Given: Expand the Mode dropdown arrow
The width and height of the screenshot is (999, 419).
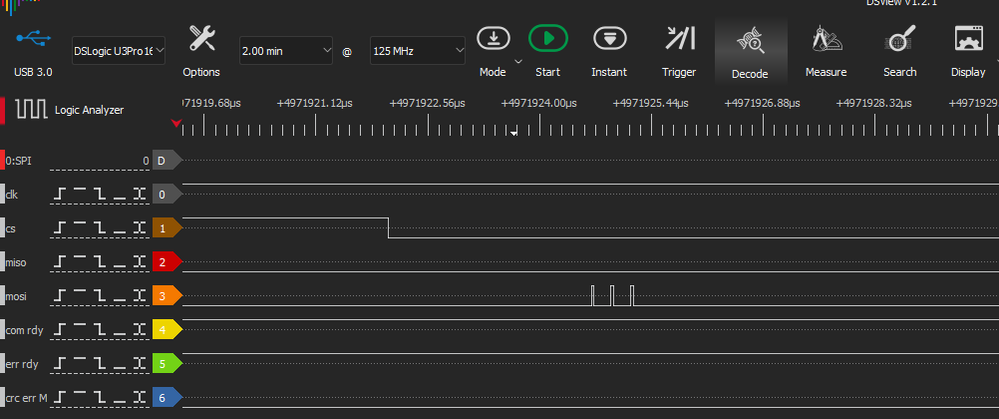Looking at the screenshot, I should [x=518, y=62].
